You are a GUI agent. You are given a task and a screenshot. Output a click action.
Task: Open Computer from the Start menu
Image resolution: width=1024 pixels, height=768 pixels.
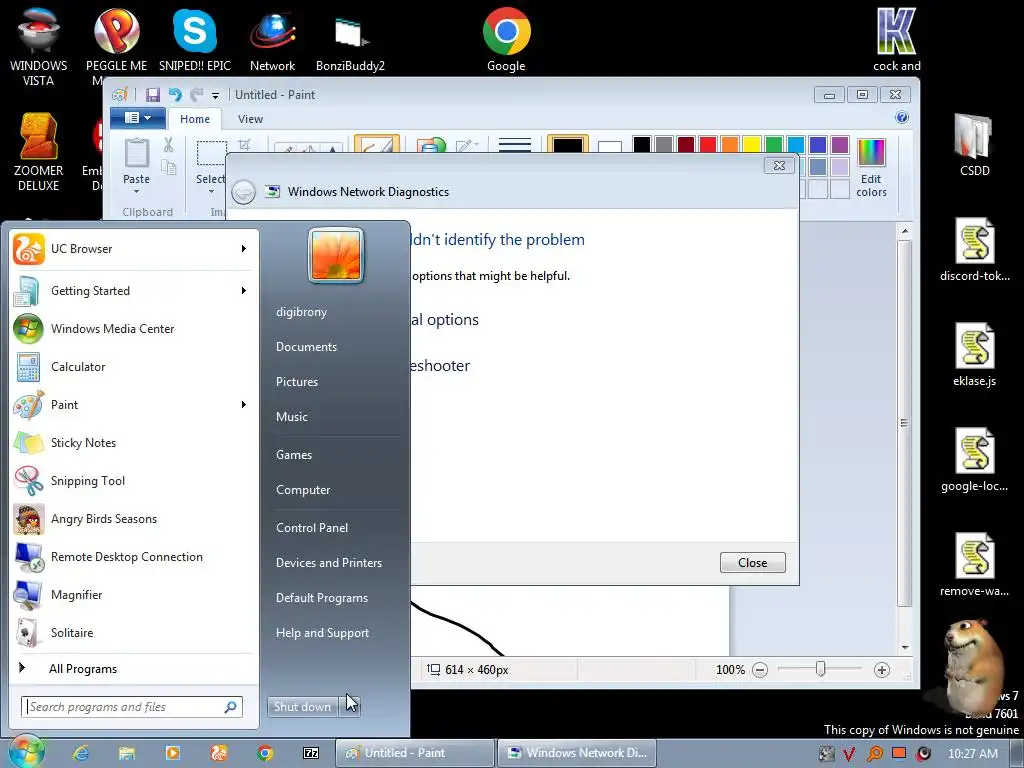303,490
